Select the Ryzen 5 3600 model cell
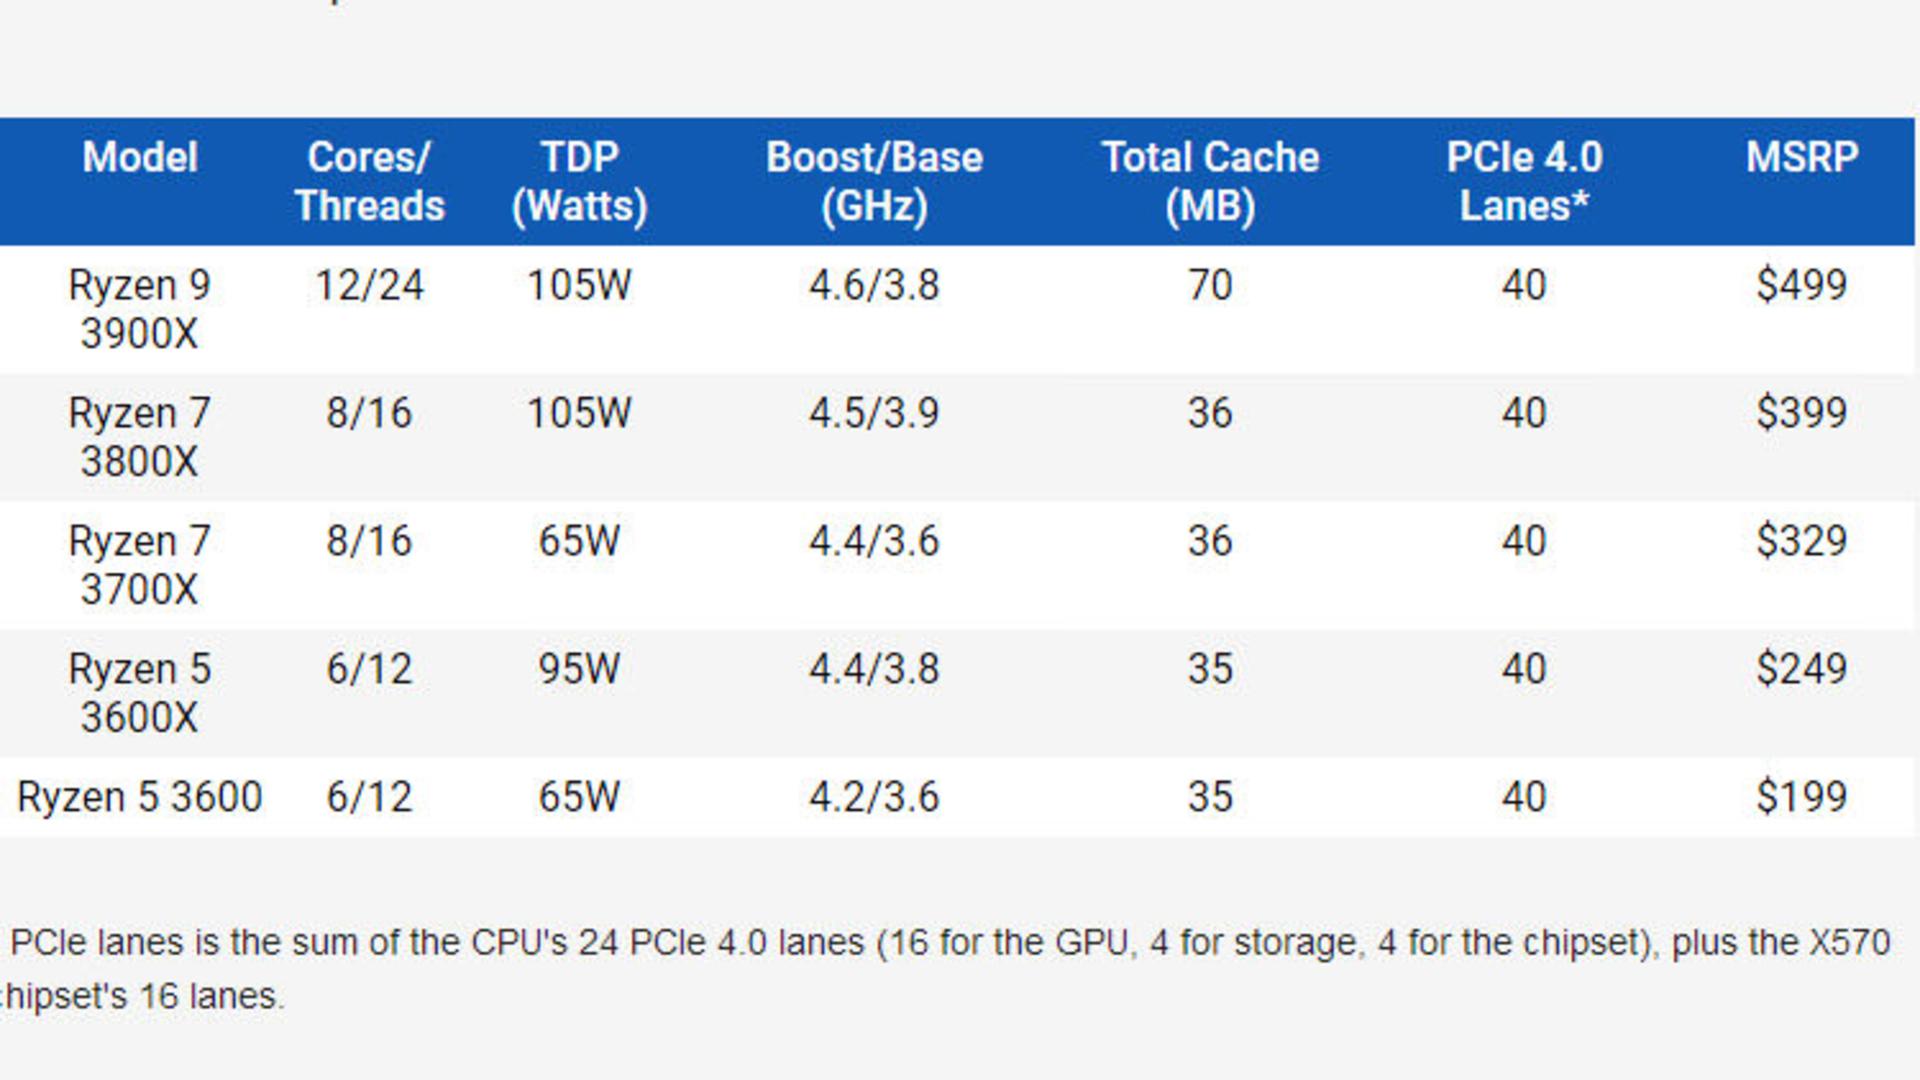 coord(139,798)
